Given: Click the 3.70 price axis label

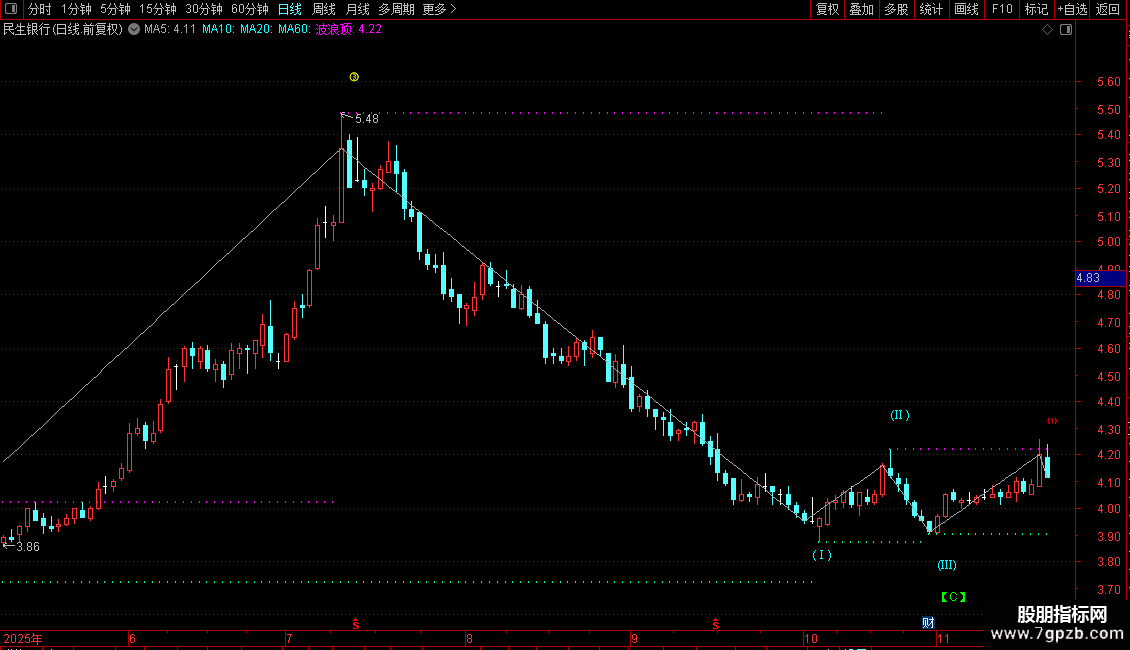Looking at the screenshot, I should tap(1108, 589).
